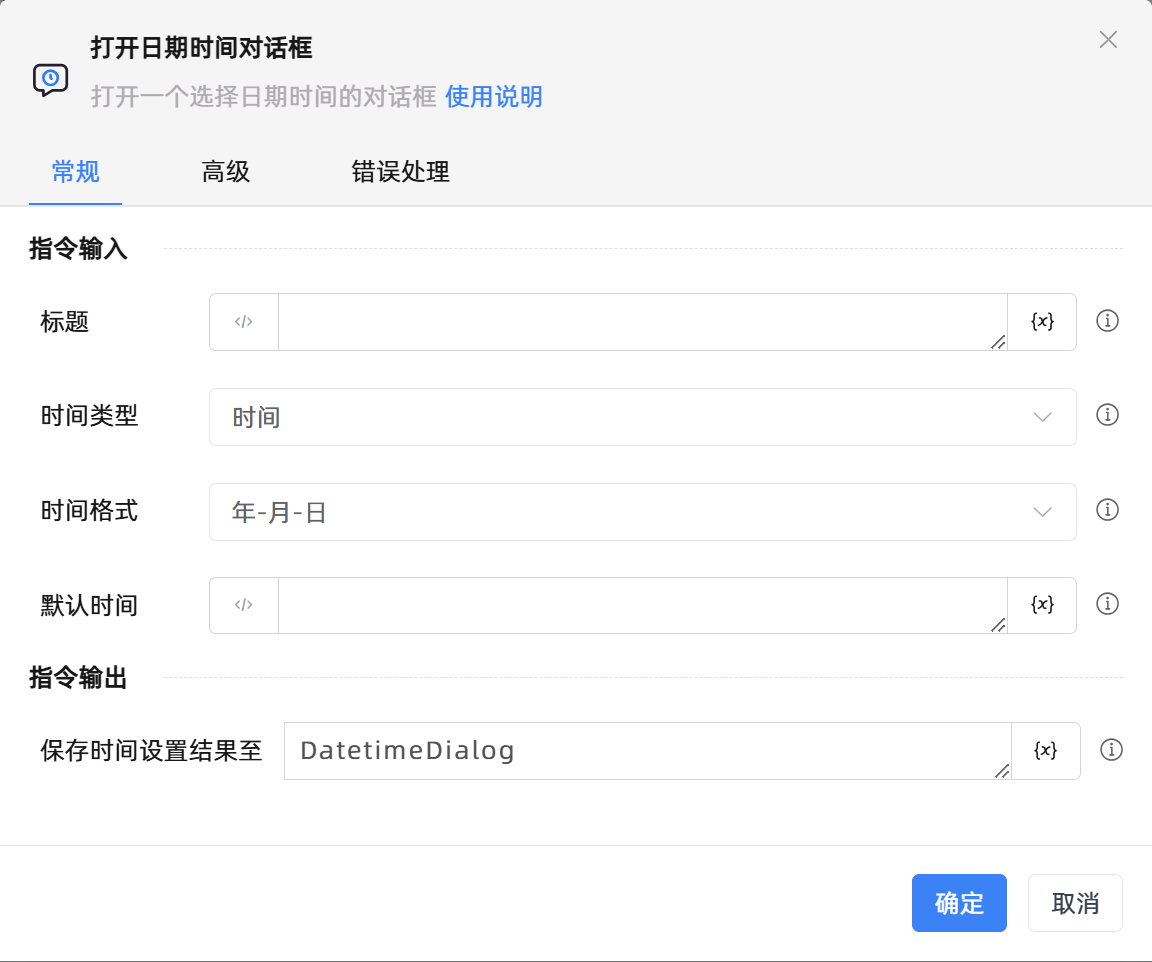The width and height of the screenshot is (1152, 962).
Task: Confirm with the 确定 button
Action: click(959, 902)
